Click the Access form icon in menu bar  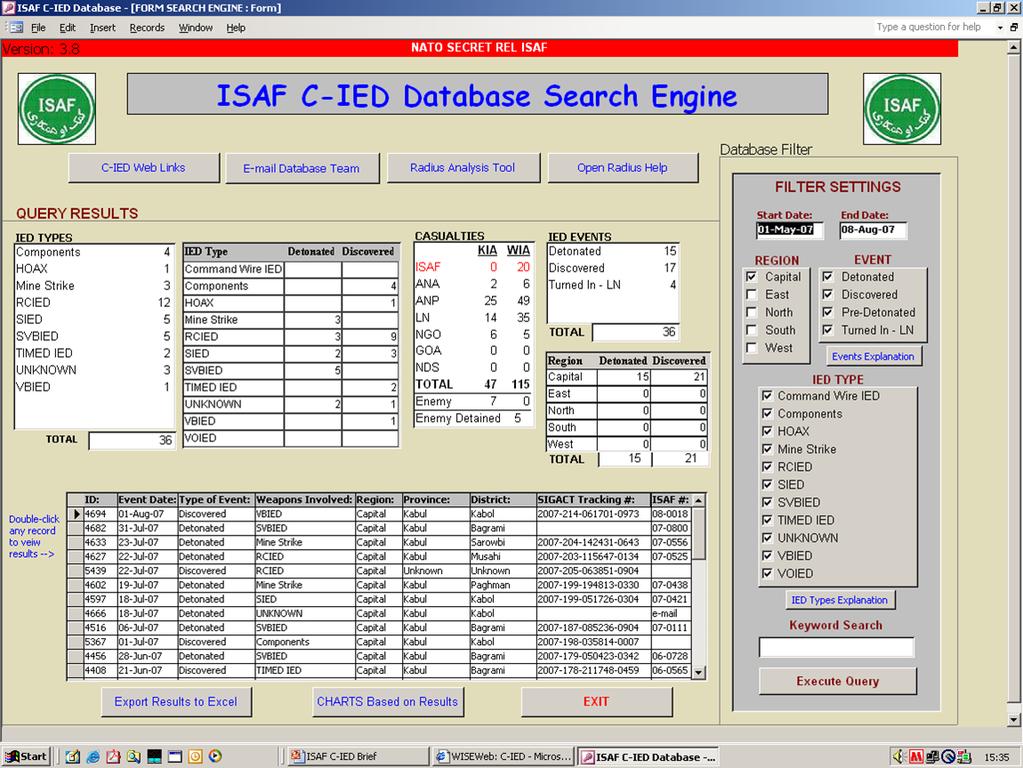pyautogui.click(x=16, y=27)
